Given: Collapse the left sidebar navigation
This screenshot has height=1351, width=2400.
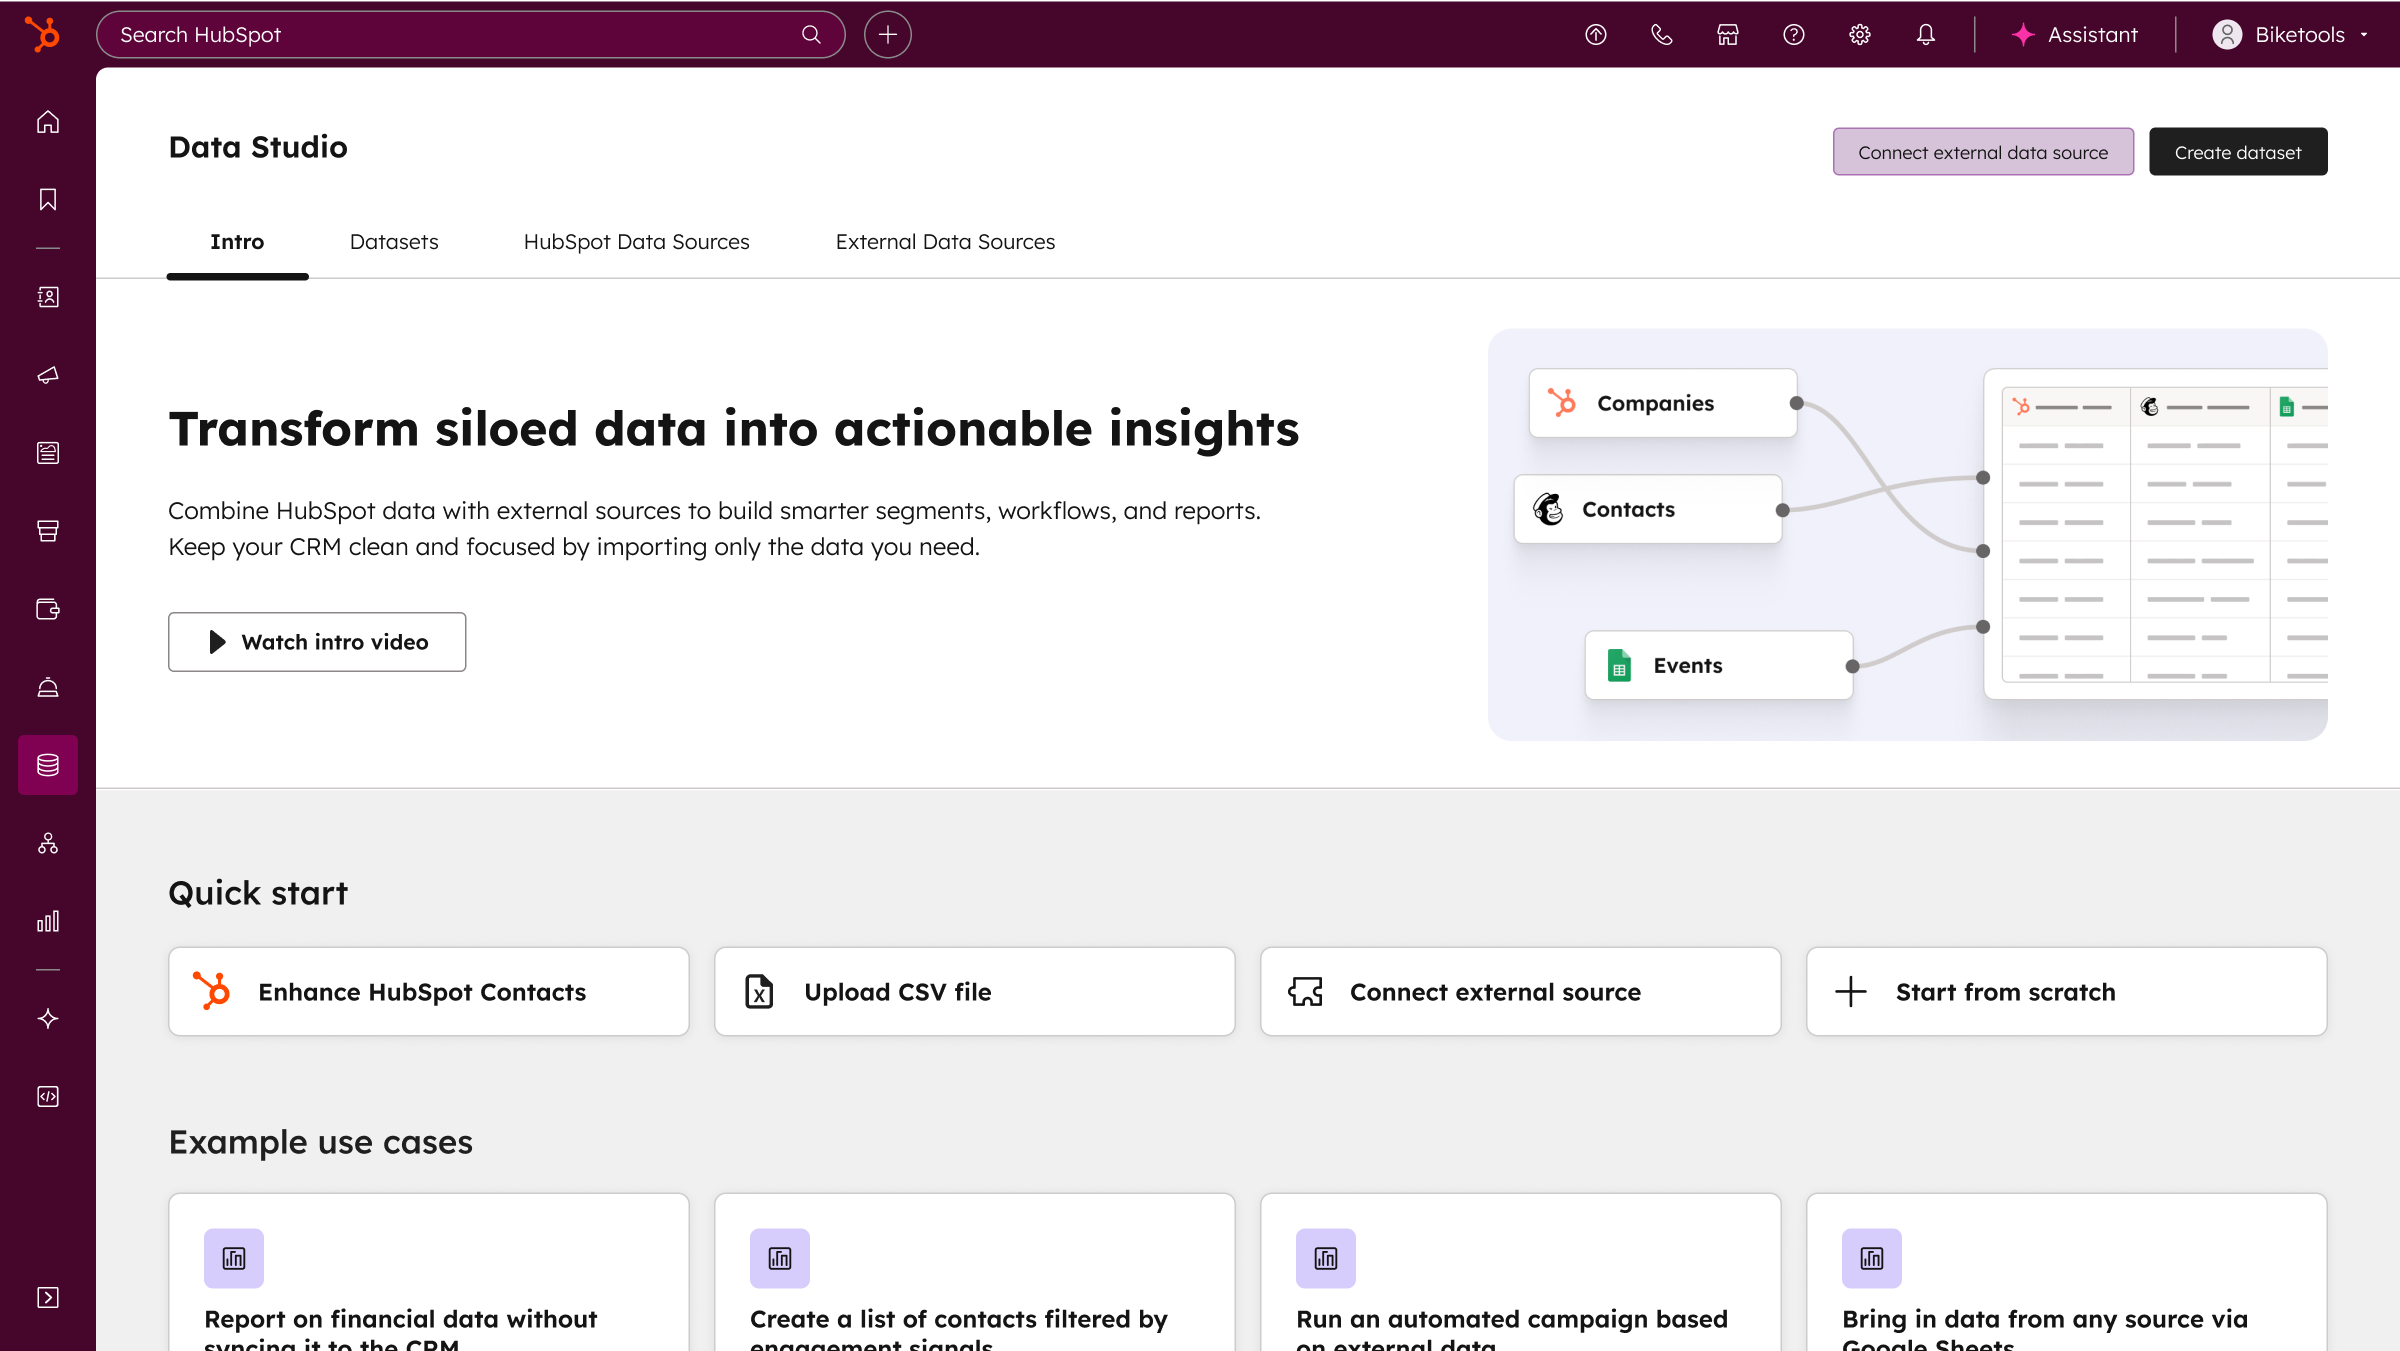Looking at the screenshot, I should tap(47, 1297).
